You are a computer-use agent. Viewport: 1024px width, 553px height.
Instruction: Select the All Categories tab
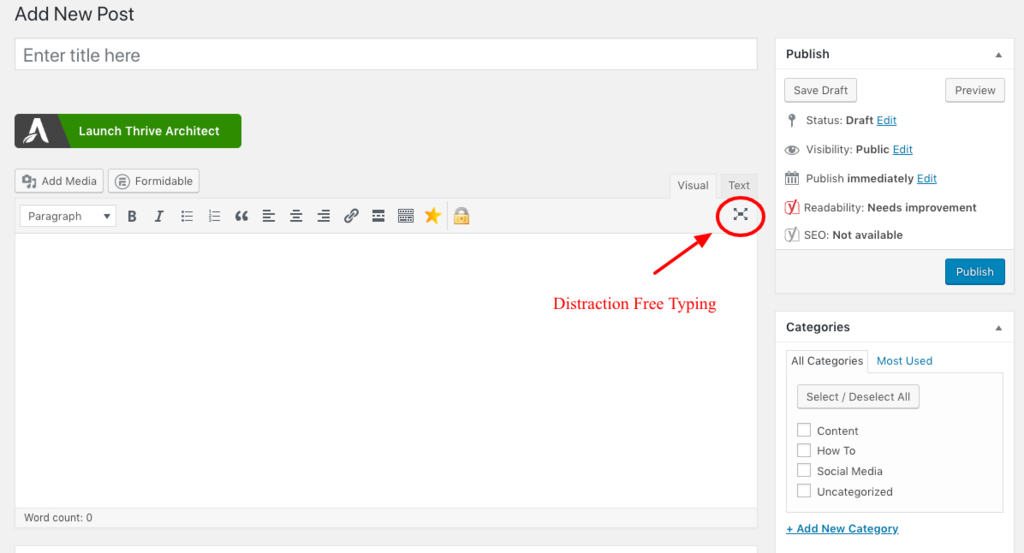click(827, 361)
